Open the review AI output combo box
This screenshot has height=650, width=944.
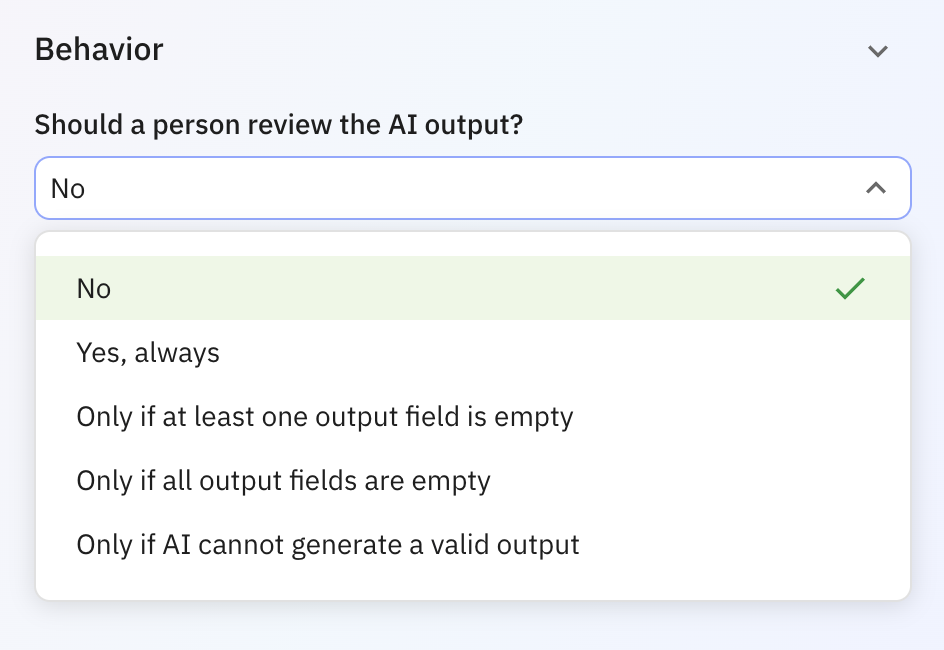(x=472, y=188)
